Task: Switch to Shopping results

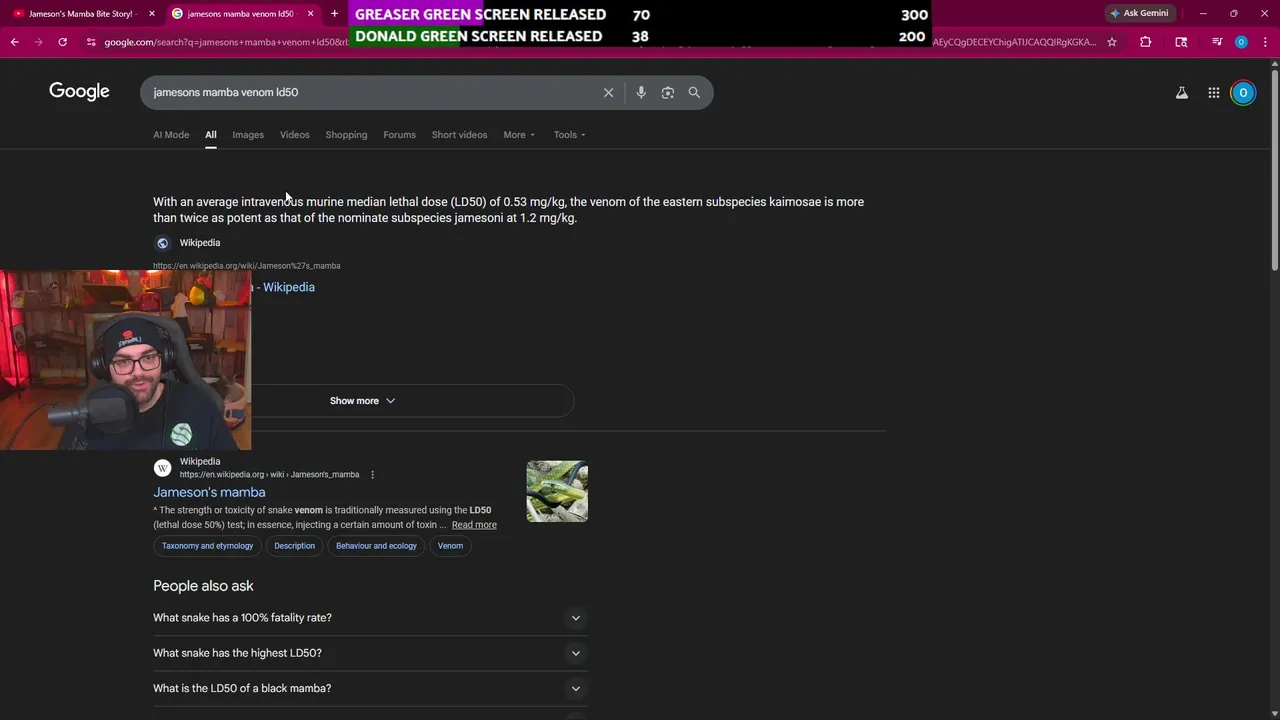Action: [x=346, y=135]
